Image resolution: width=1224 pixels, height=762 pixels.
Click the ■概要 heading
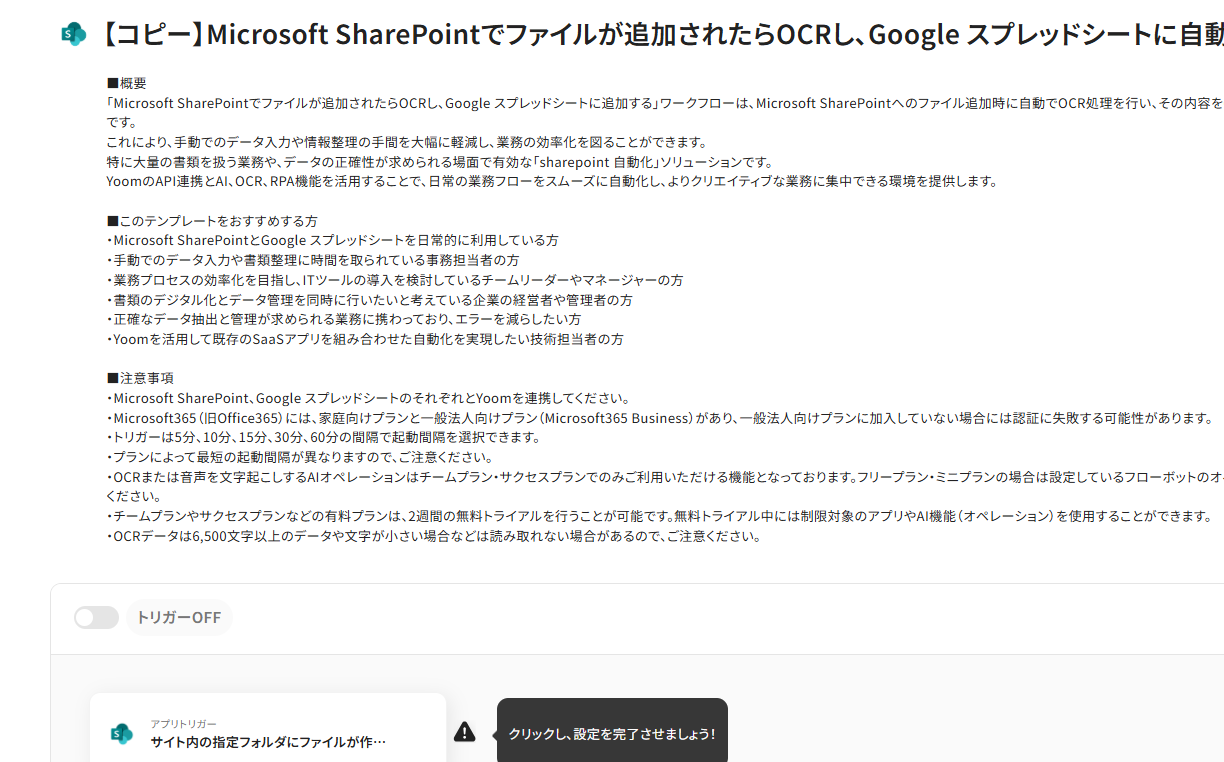pos(126,83)
